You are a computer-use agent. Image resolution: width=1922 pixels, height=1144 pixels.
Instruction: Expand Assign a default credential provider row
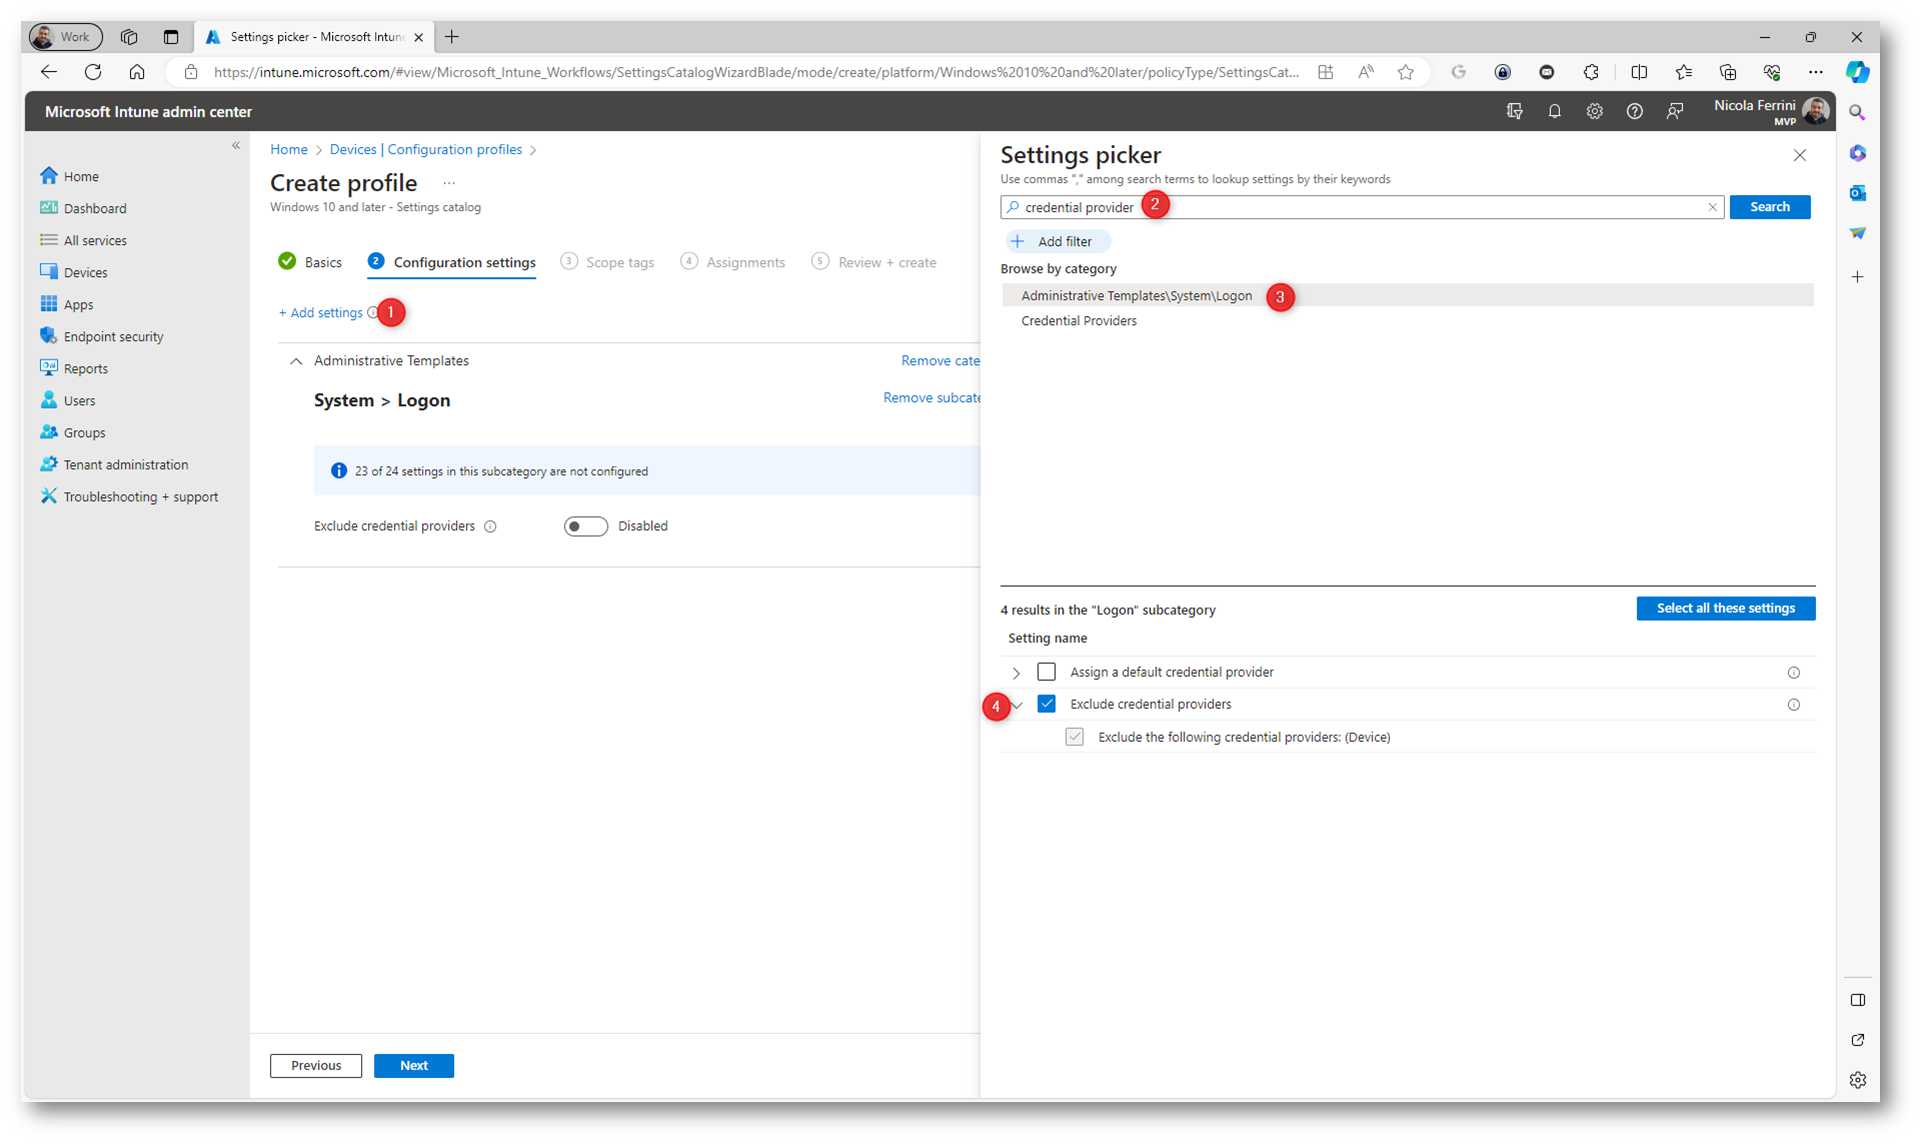click(1016, 673)
